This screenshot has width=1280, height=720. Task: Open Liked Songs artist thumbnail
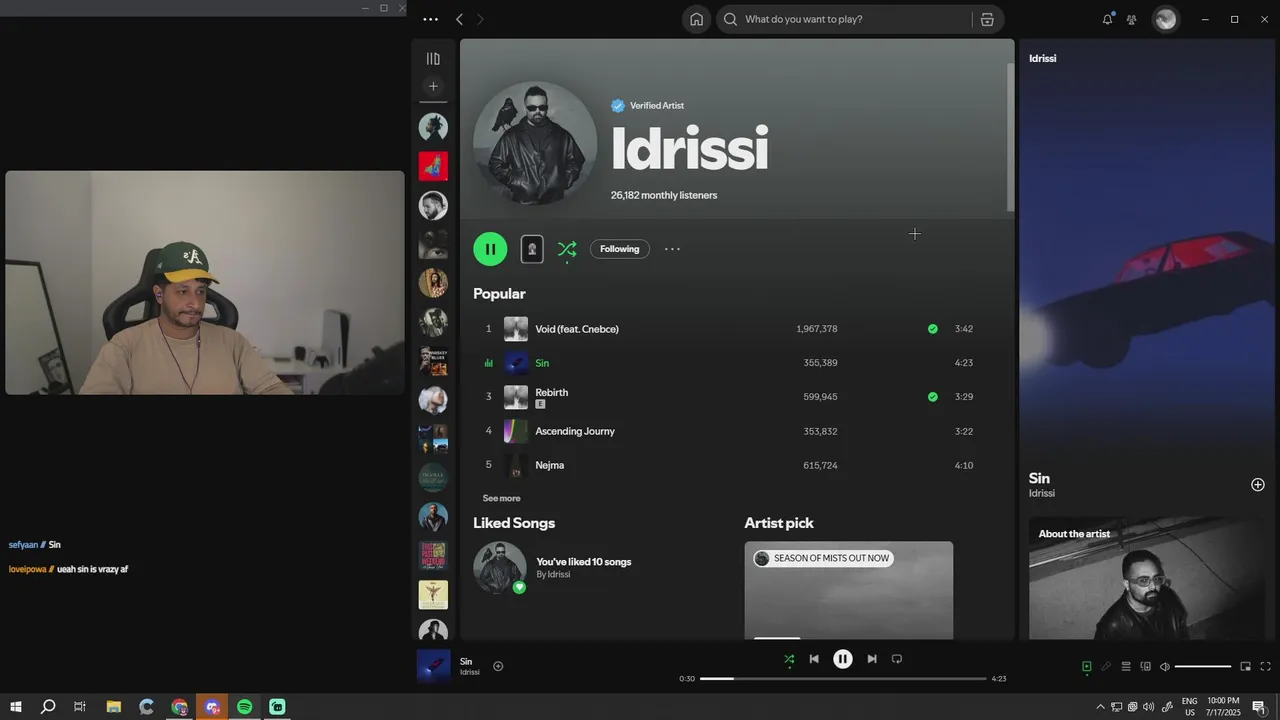click(x=500, y=568)
